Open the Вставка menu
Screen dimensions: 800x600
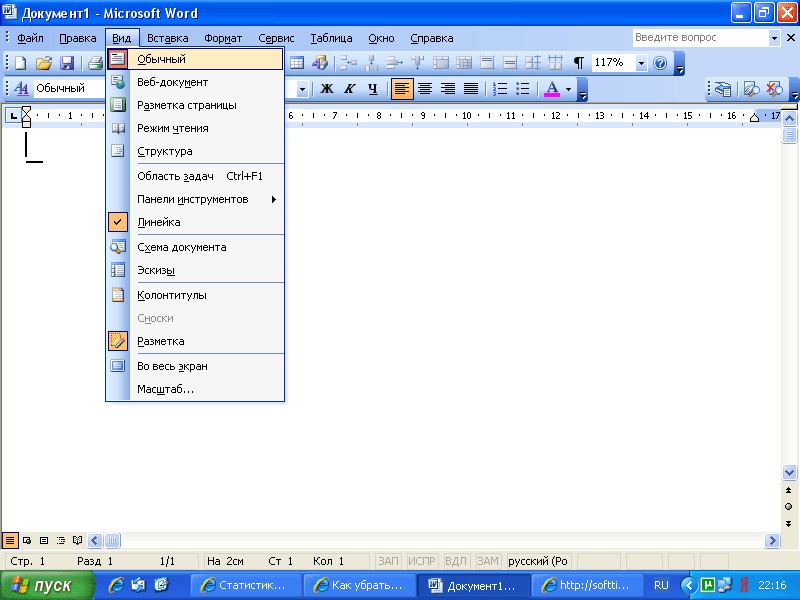(167, 38)
